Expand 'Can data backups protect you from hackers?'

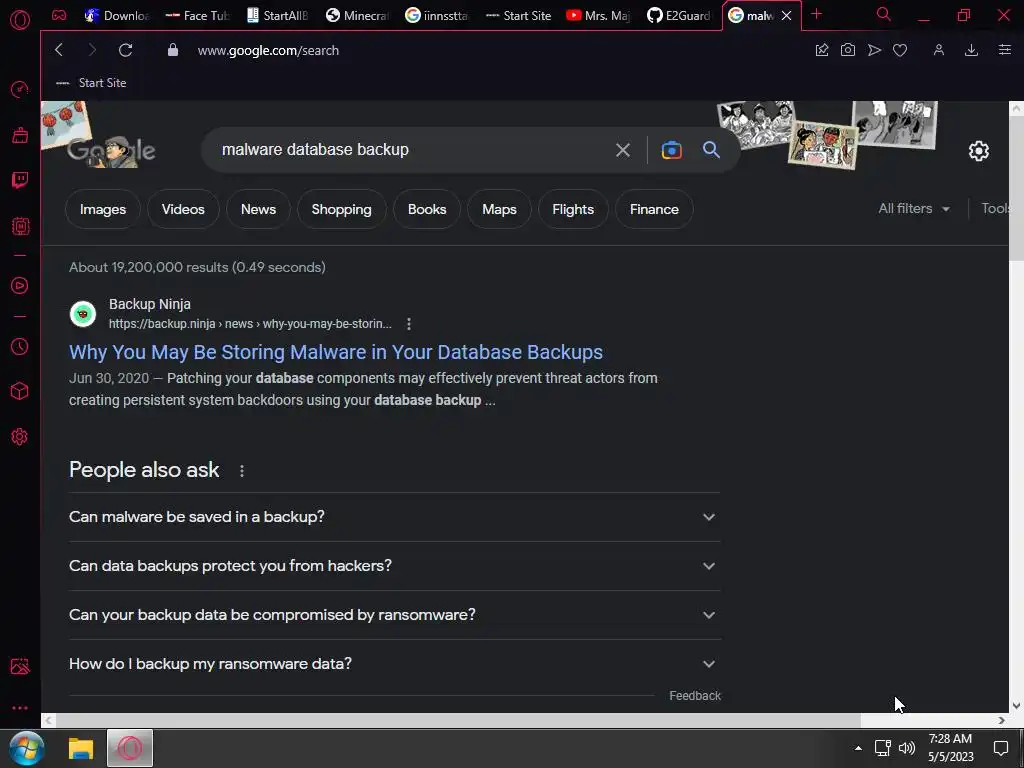(x=394, y=566)
